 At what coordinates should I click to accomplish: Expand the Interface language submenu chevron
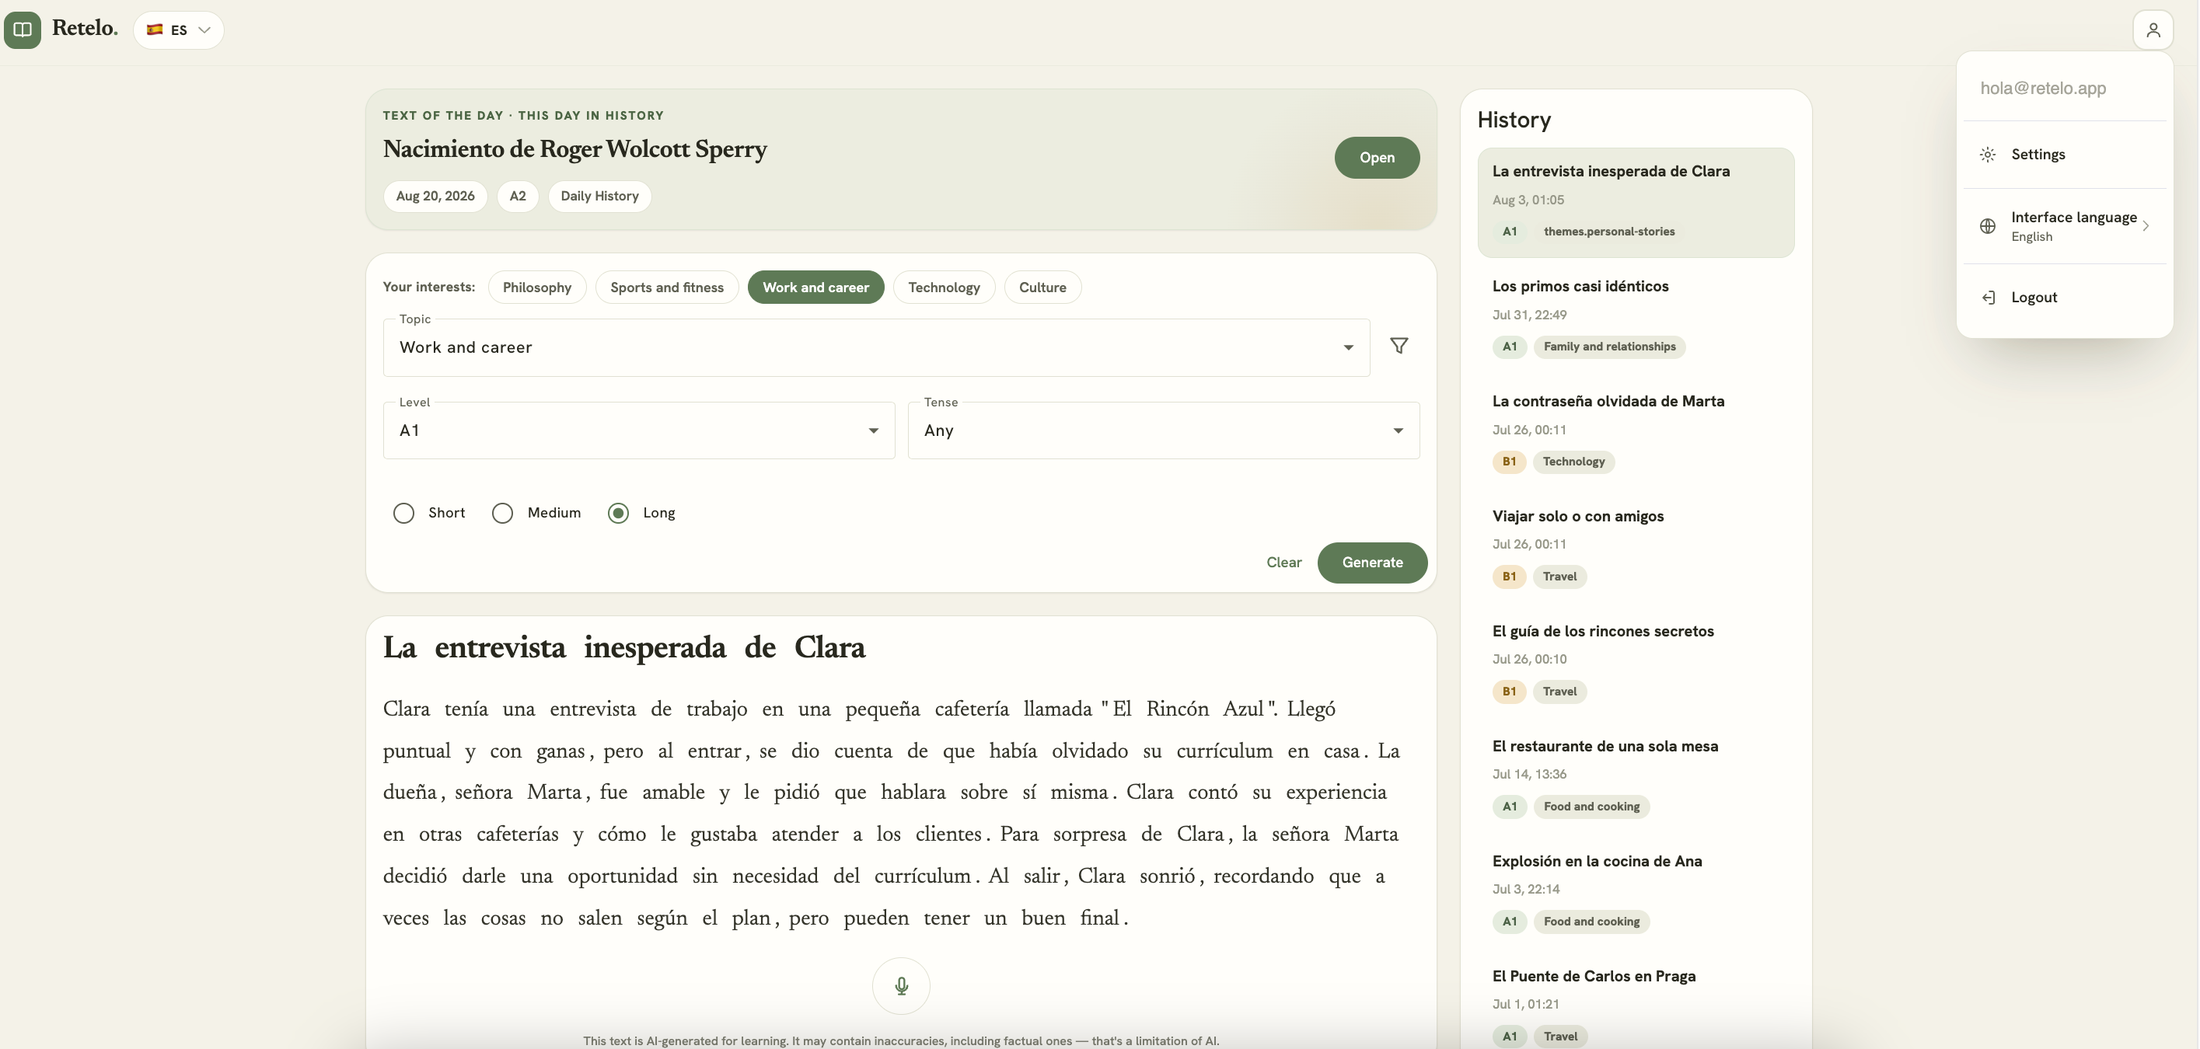tap(2146, 226)
